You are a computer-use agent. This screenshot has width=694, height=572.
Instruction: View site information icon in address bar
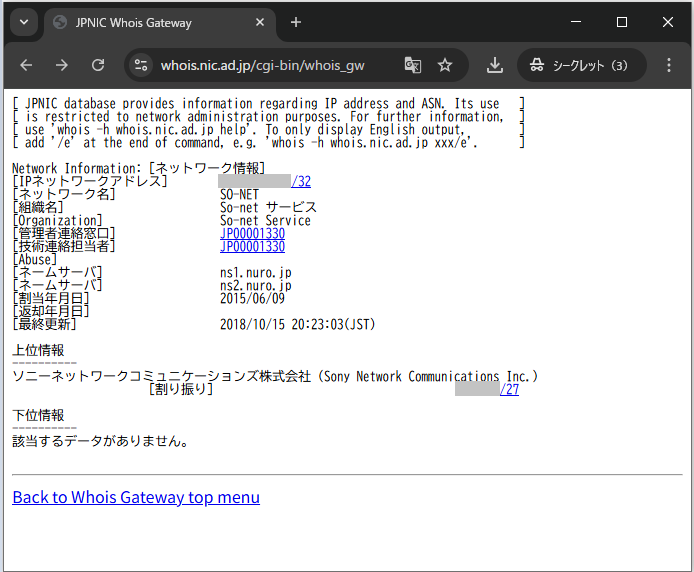point(141,65)
